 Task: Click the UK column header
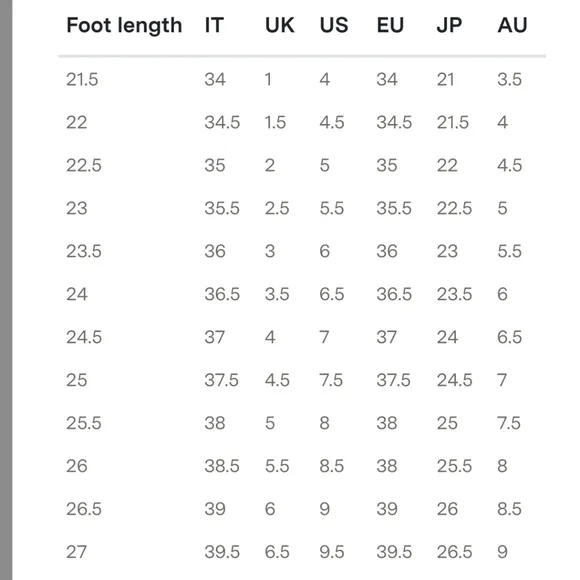click(280, 25)
